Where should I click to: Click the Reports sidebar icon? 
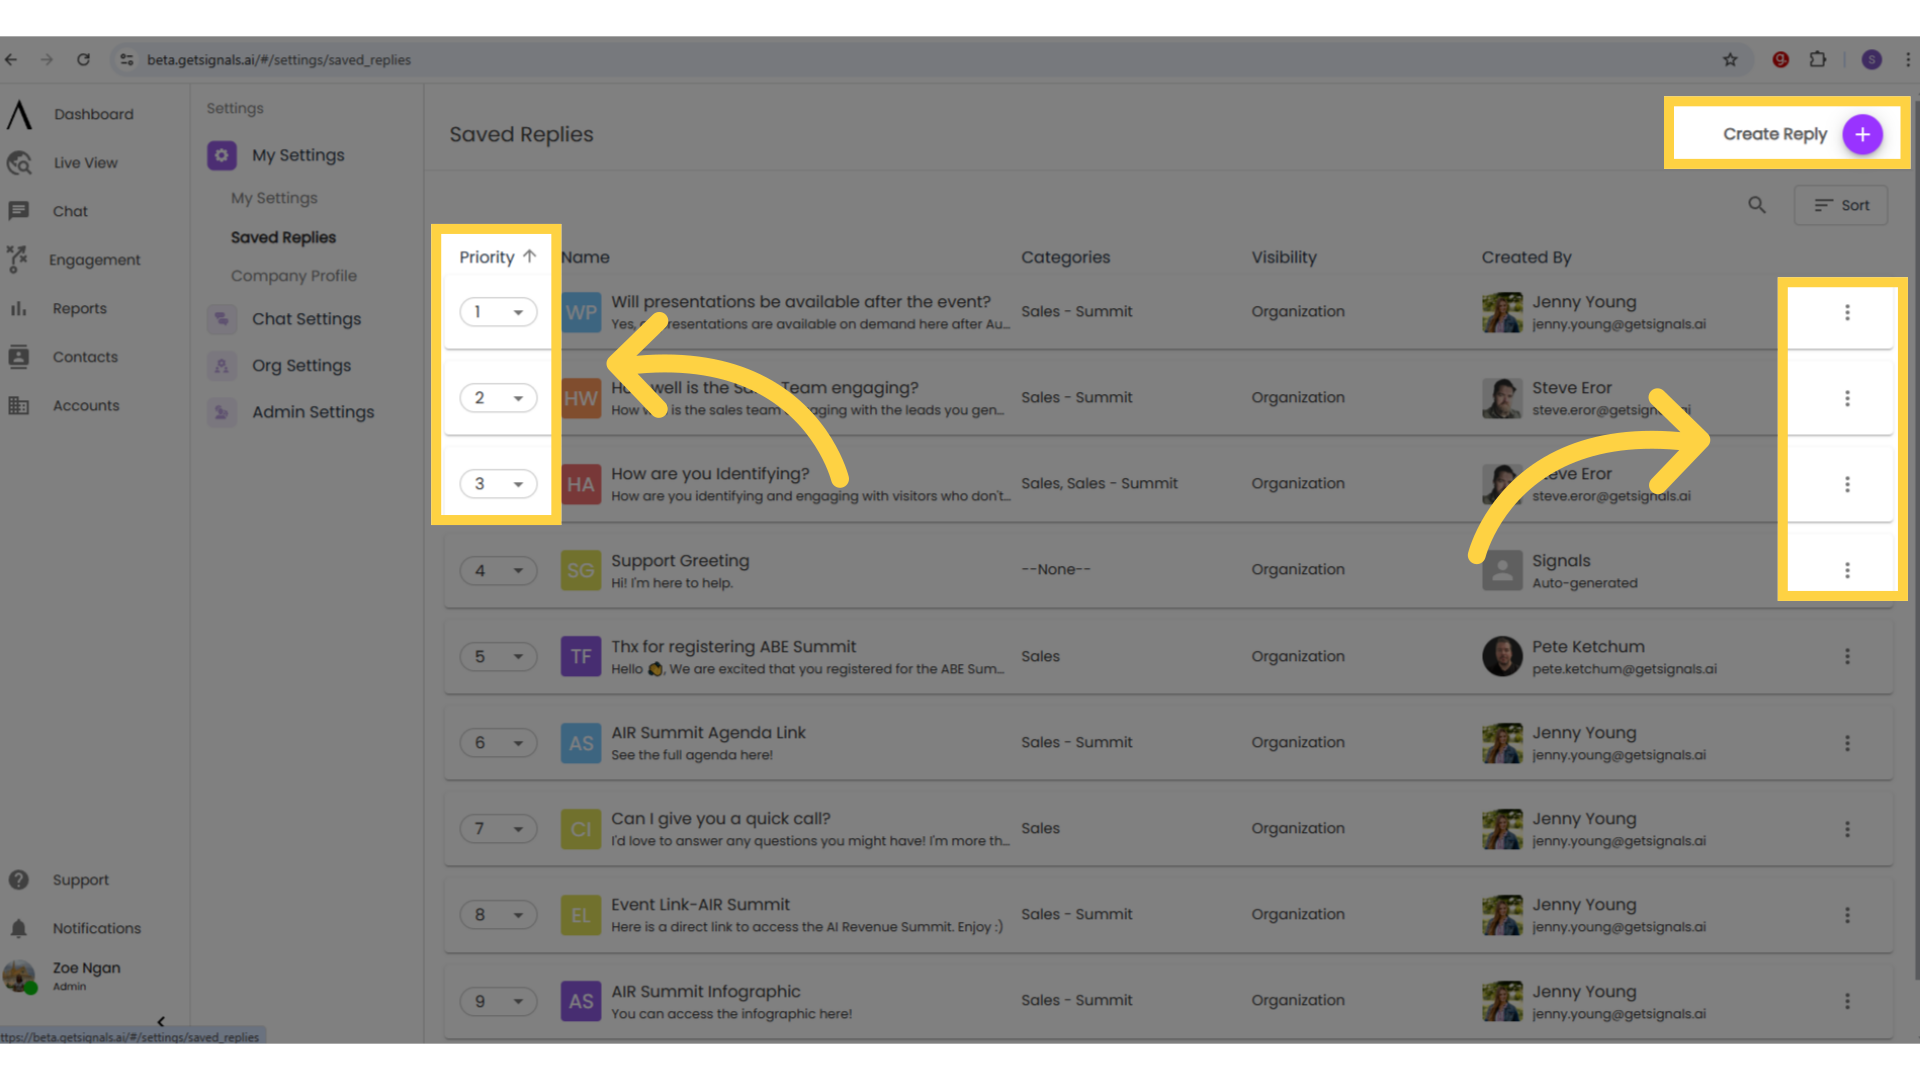click(x=18, y=307)
